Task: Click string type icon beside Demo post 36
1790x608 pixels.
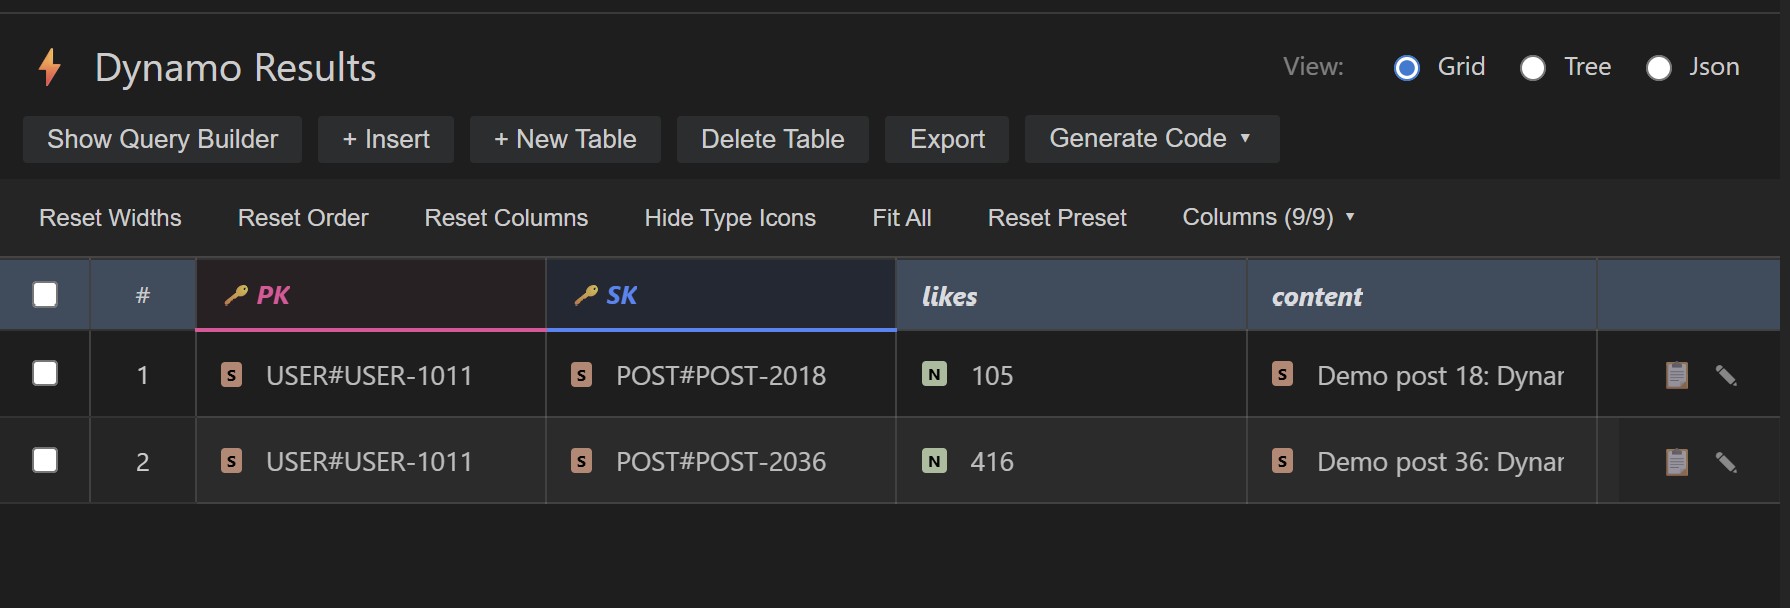Action: (1283, 460)
